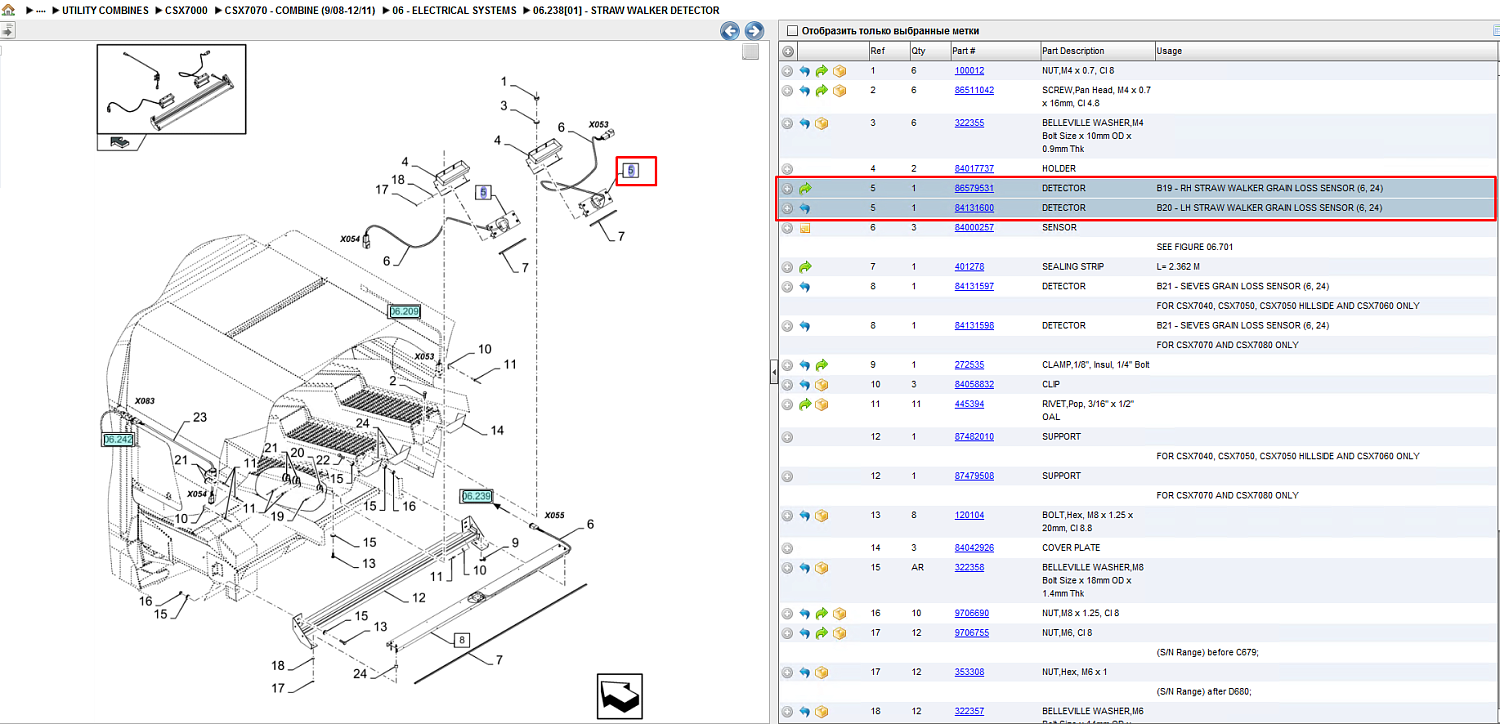Expand the collapsed breadcrumb ellipsis

[x=41, y=10]
